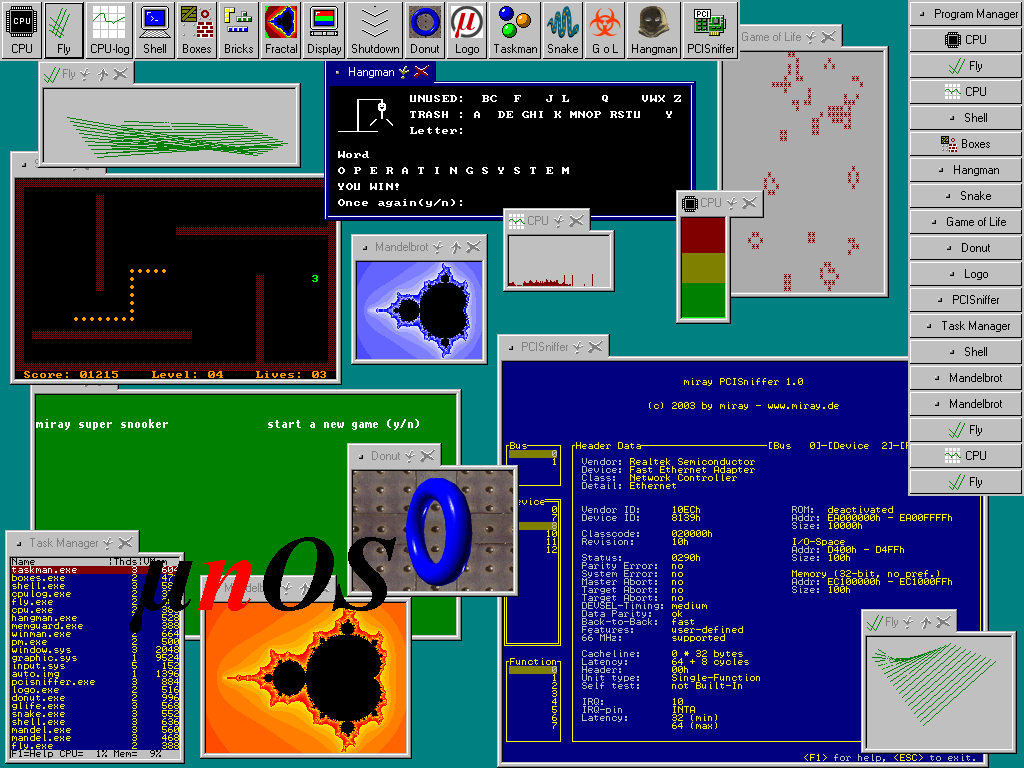Pick Boxes entry in the right window list

point(966,144)
